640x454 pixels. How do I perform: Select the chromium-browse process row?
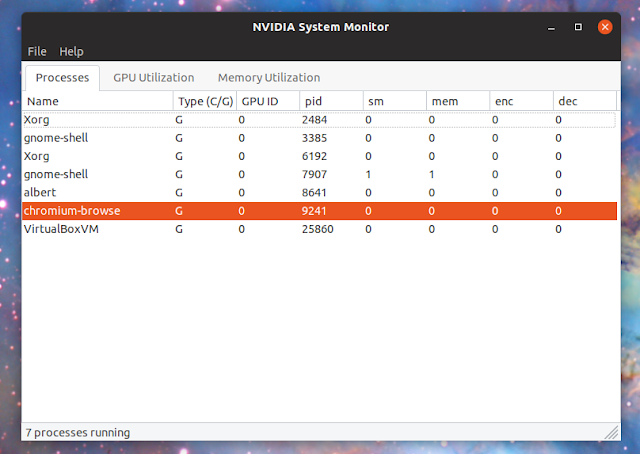(319, 211)
